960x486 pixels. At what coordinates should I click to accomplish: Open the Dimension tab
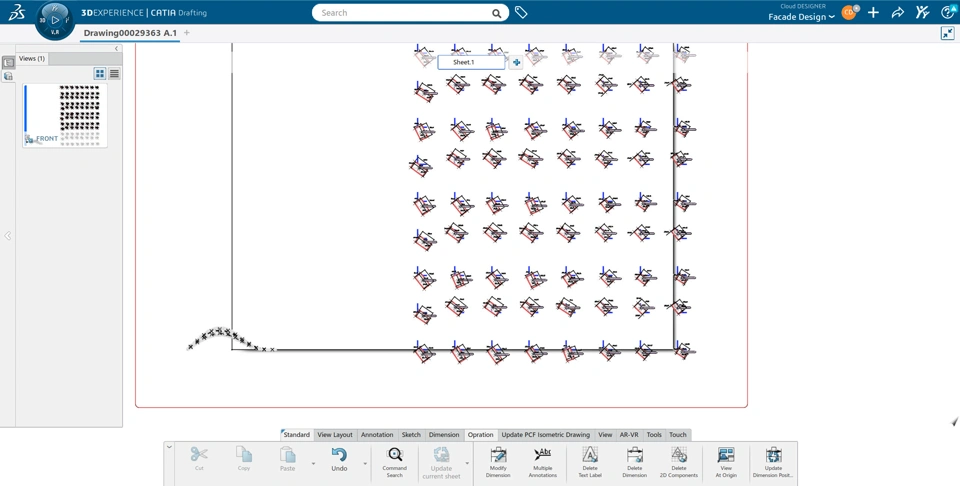pyautogui.click(x=444, y=435)
